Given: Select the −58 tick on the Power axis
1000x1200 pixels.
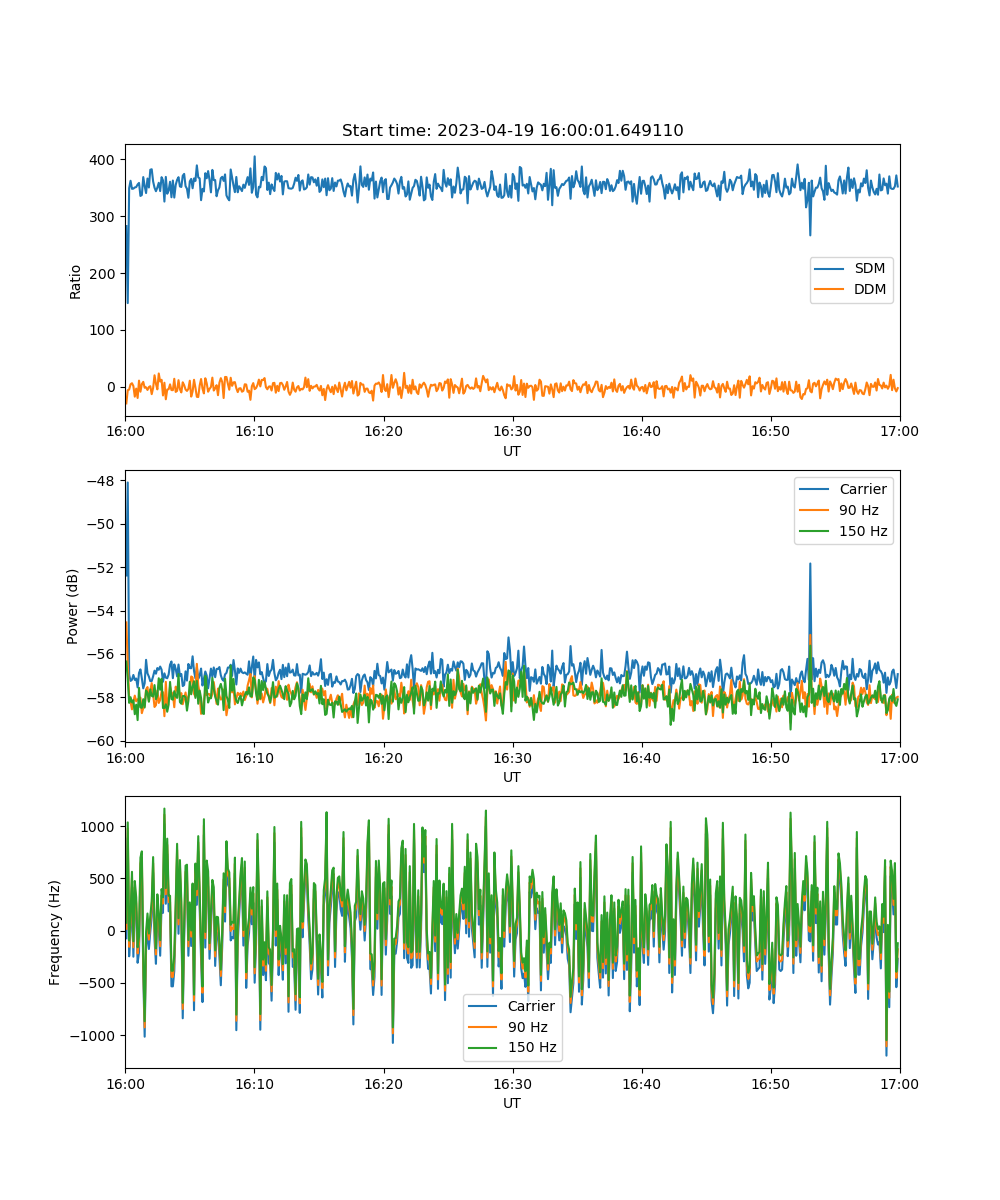Looking at the screenshot, I should [x=102, y=698].
